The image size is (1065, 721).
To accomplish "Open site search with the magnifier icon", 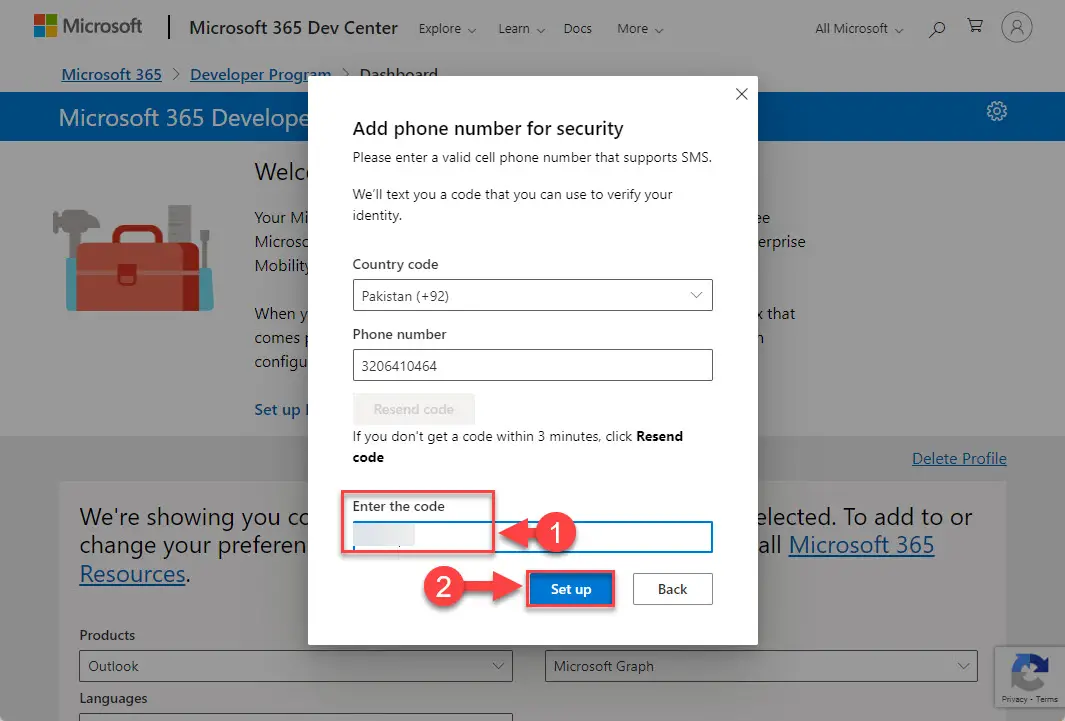I will point(936,28).
